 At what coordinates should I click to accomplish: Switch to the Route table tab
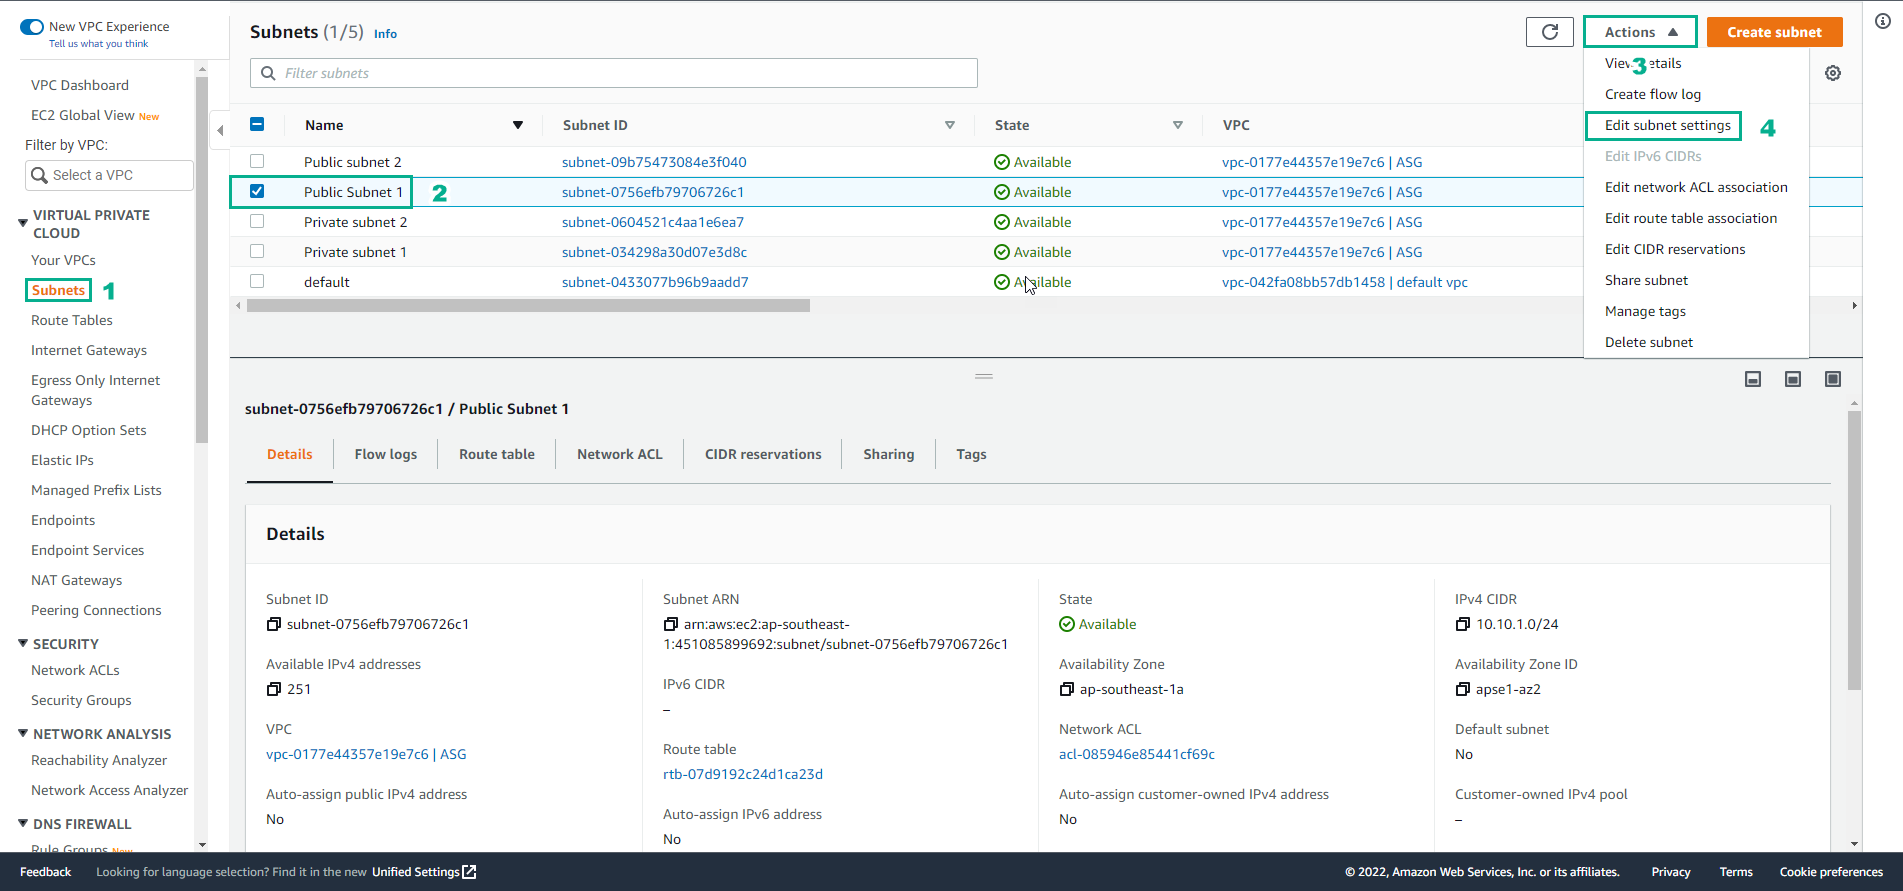[496, 454]
